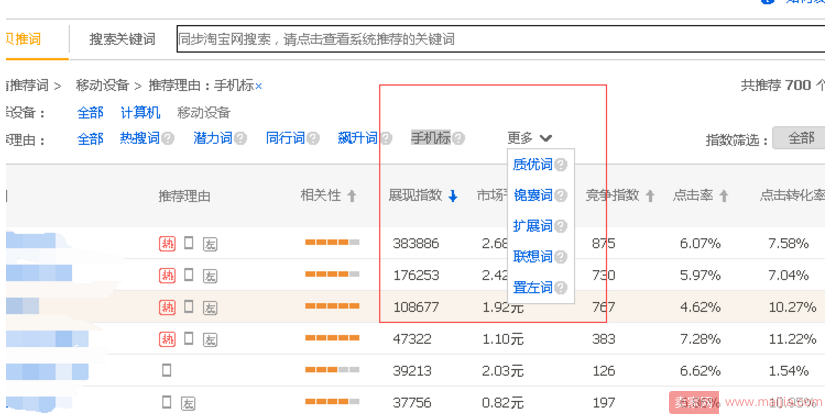Click the phone icon in the 37756 row
The height and width of the screenshot is (414, 829).
click(x=167, y=402)
